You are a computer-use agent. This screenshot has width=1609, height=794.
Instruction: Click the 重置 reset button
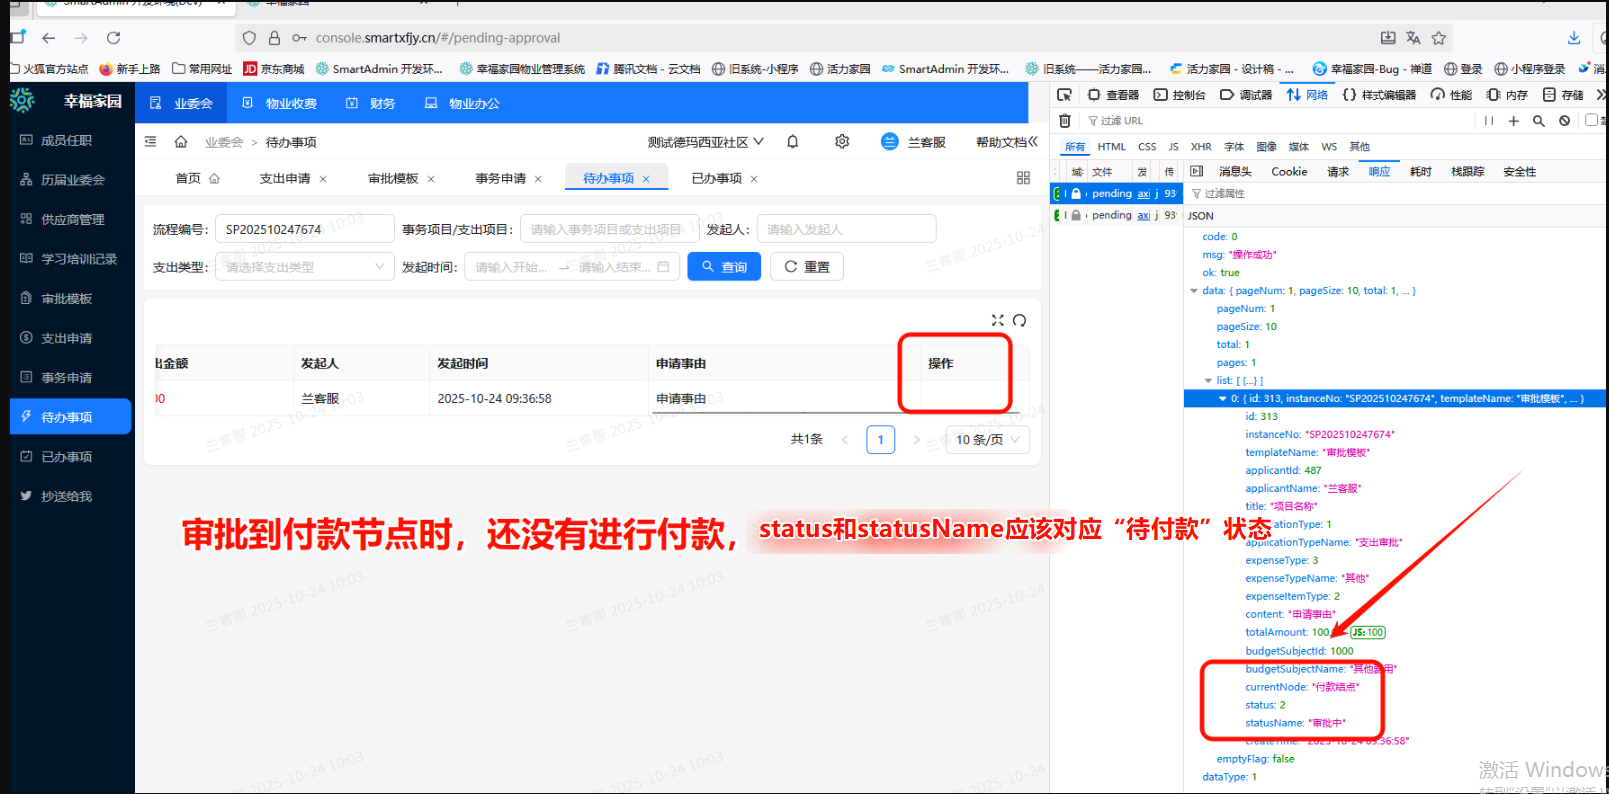pyautogui.click(x=807, y=267)
